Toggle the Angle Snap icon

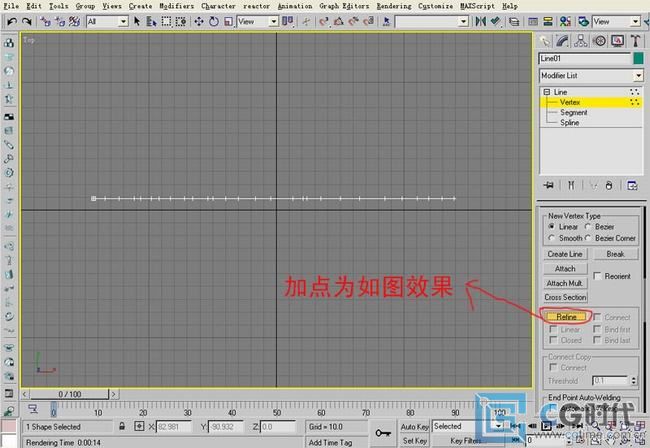pos(339,21)
